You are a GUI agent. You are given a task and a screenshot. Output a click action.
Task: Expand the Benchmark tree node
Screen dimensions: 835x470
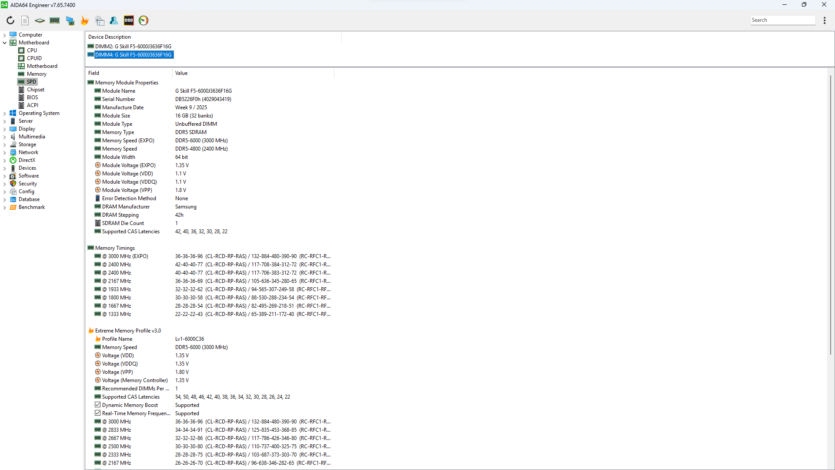(x=5, y=208)
